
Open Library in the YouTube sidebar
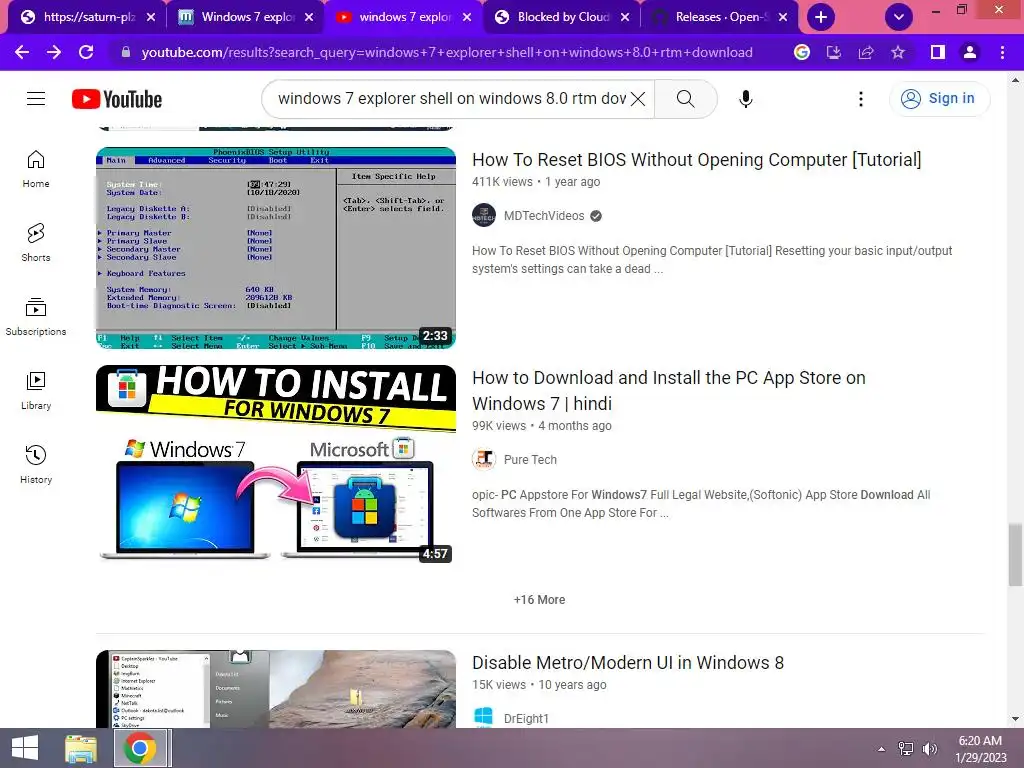(36, 391)
